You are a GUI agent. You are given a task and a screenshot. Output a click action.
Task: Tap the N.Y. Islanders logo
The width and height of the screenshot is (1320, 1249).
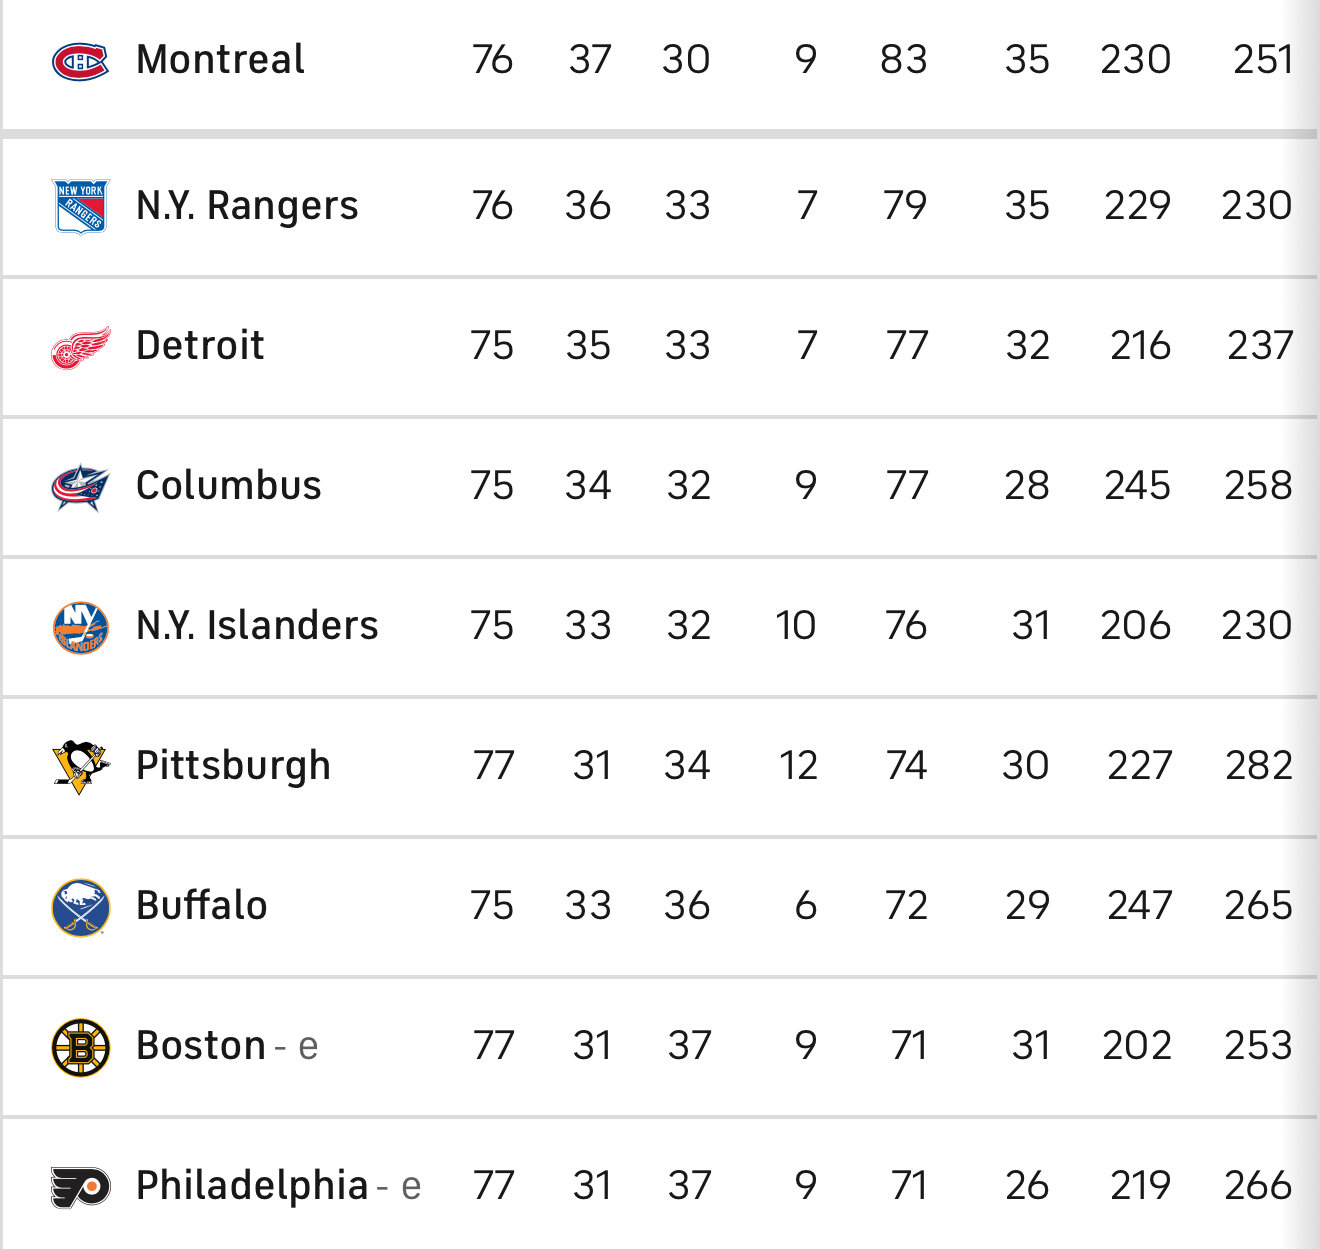[x=80, y=627]
